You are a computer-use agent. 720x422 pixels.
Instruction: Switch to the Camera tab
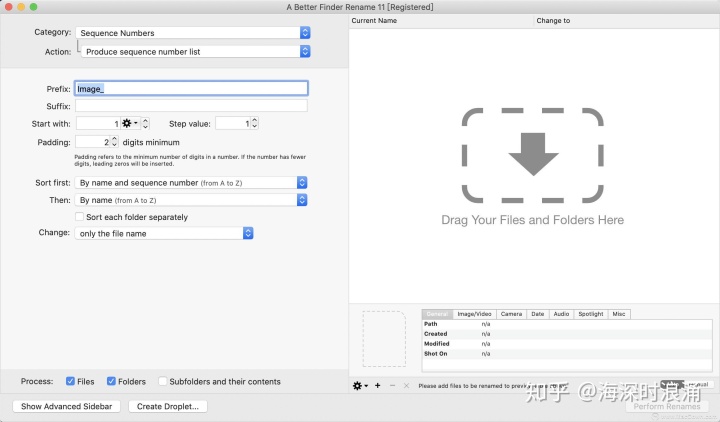pos(511,314)
